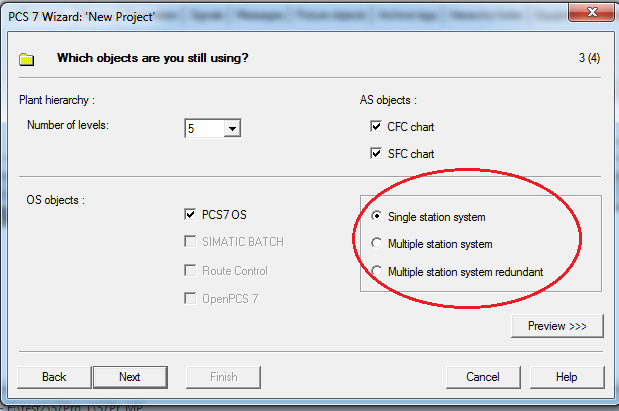Click Next to continue the wizard
The height and width of the screenshot is (411, 619).
click(x=130, y=377)
